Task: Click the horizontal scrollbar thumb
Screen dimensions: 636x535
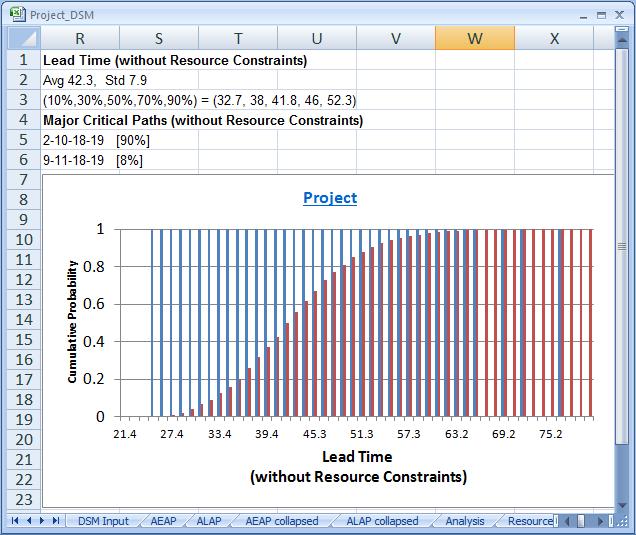Action: point(581,521)
